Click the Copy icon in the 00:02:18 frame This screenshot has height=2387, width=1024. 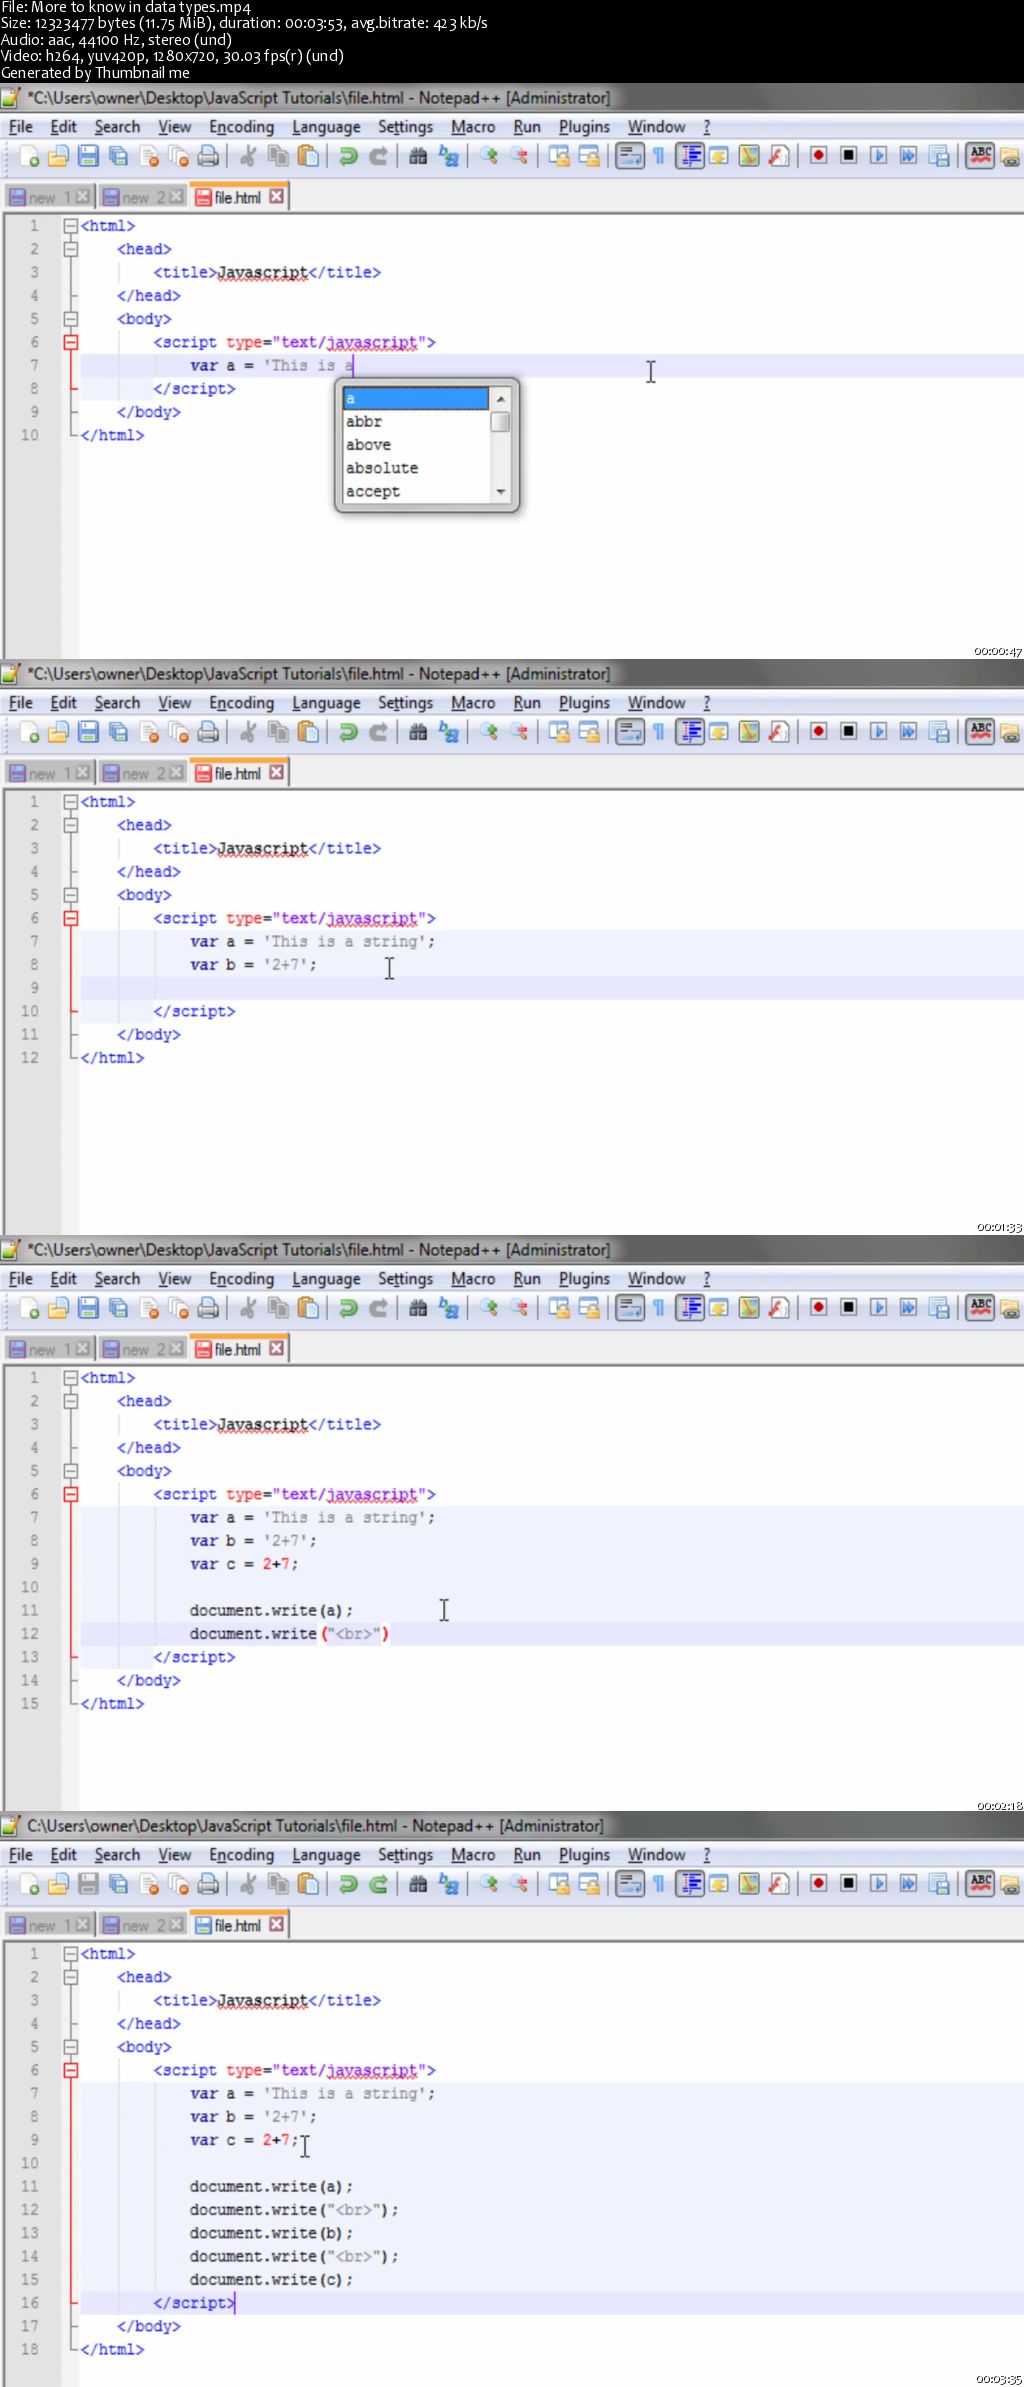(x=278, y=1308)
